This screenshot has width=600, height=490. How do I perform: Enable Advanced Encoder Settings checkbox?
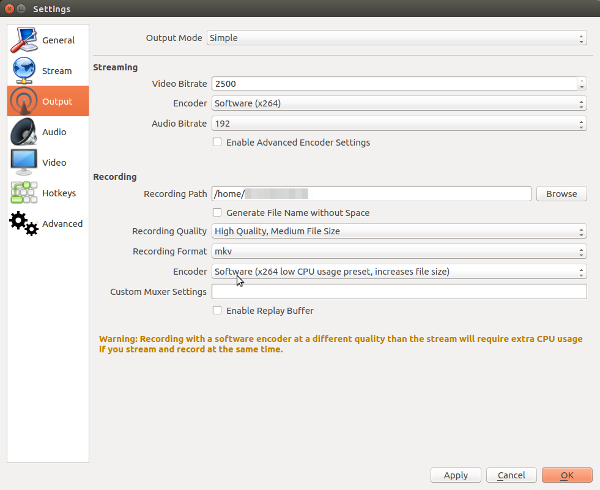218,143
